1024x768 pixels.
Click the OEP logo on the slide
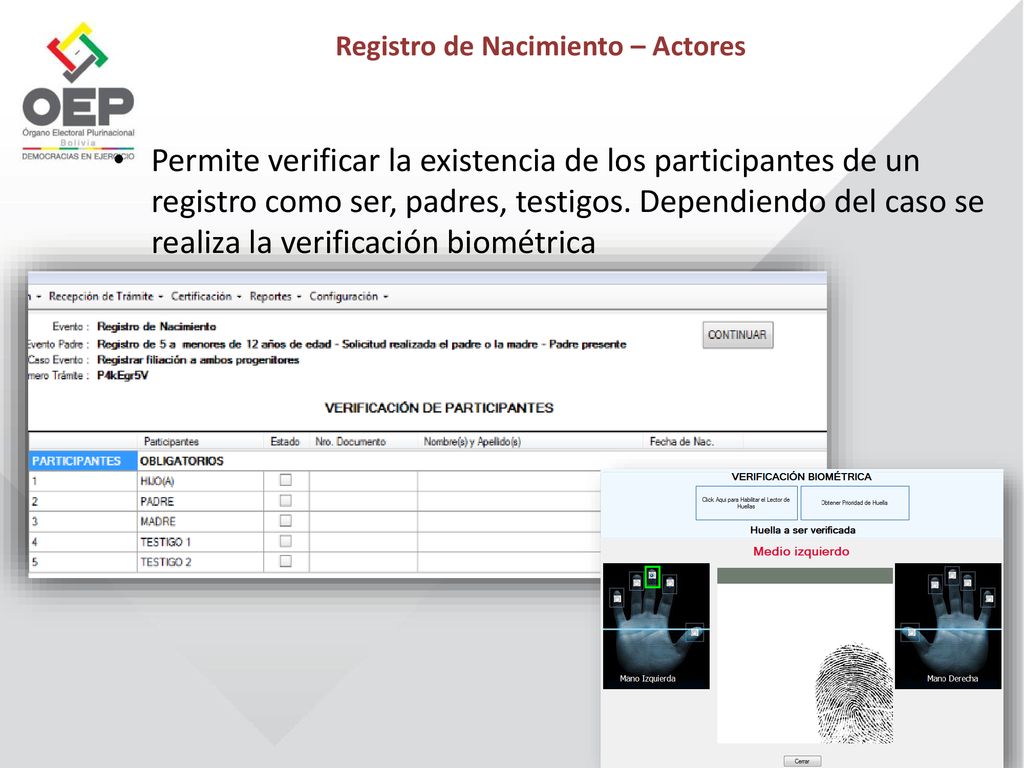[78, 91]
